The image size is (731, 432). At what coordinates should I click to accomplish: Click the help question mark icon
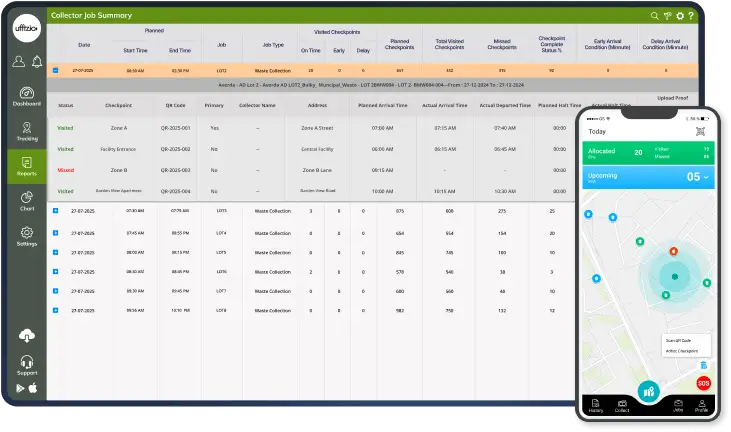(691, 16)
